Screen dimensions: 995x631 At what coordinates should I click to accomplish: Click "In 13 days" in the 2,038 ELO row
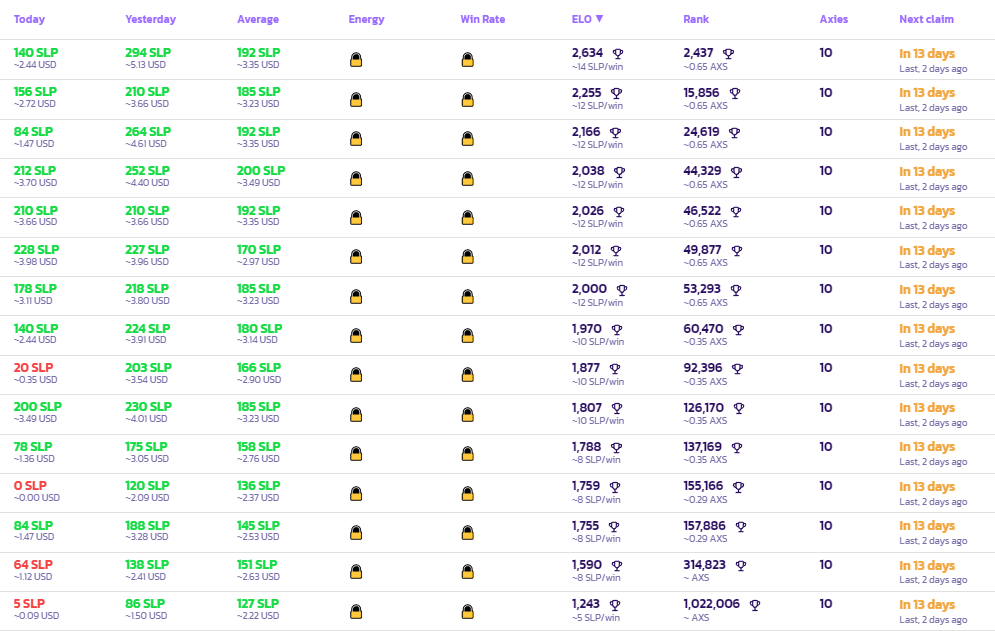click(926, 171)
